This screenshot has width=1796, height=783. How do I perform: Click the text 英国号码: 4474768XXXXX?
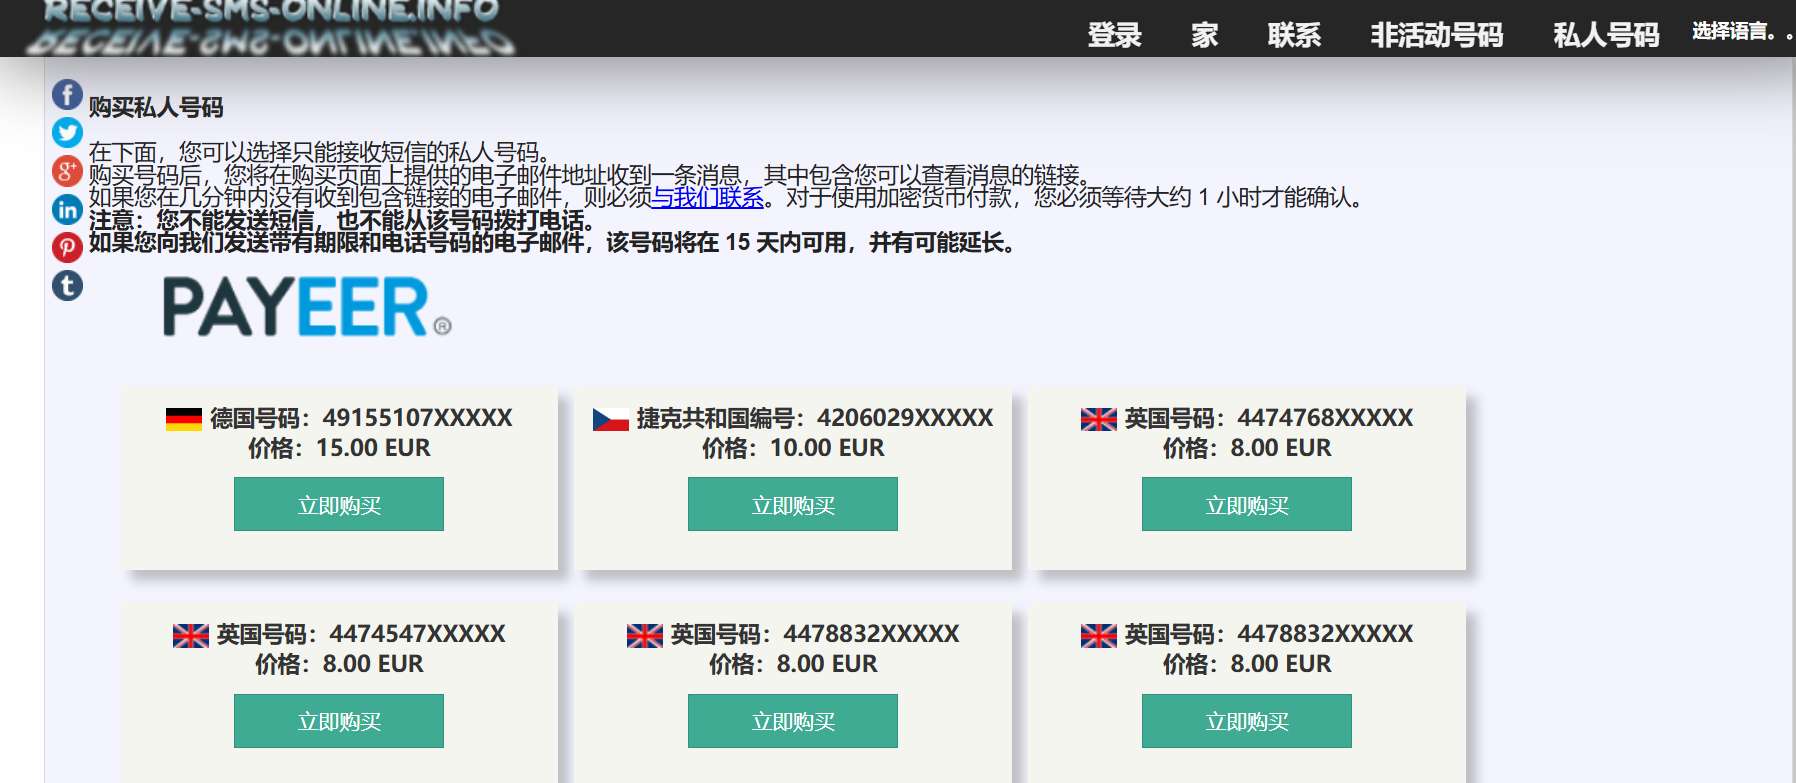coord(1269,418)
